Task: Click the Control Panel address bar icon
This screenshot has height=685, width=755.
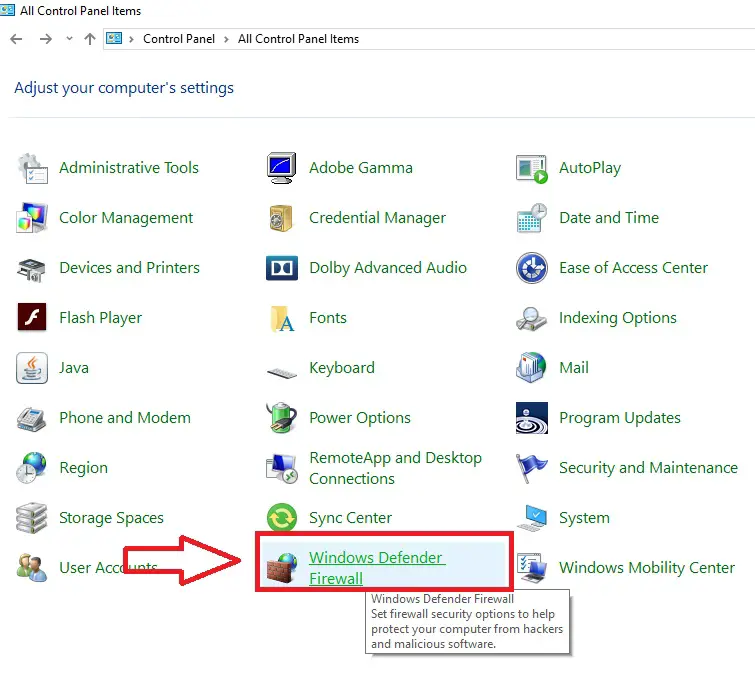Action: (x=114, y=38)
